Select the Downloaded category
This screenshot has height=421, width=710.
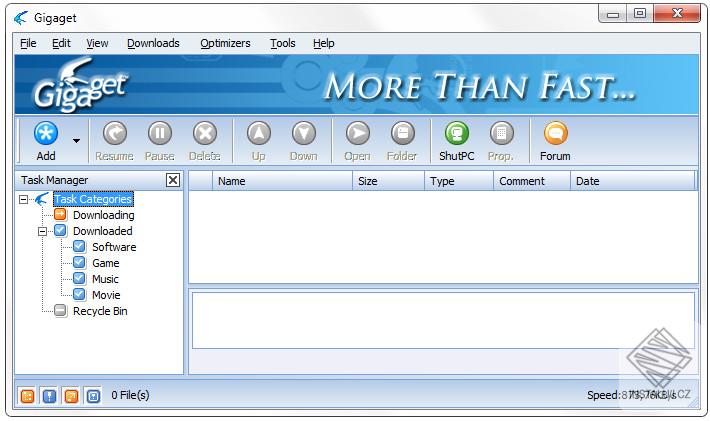coord(103,231)
